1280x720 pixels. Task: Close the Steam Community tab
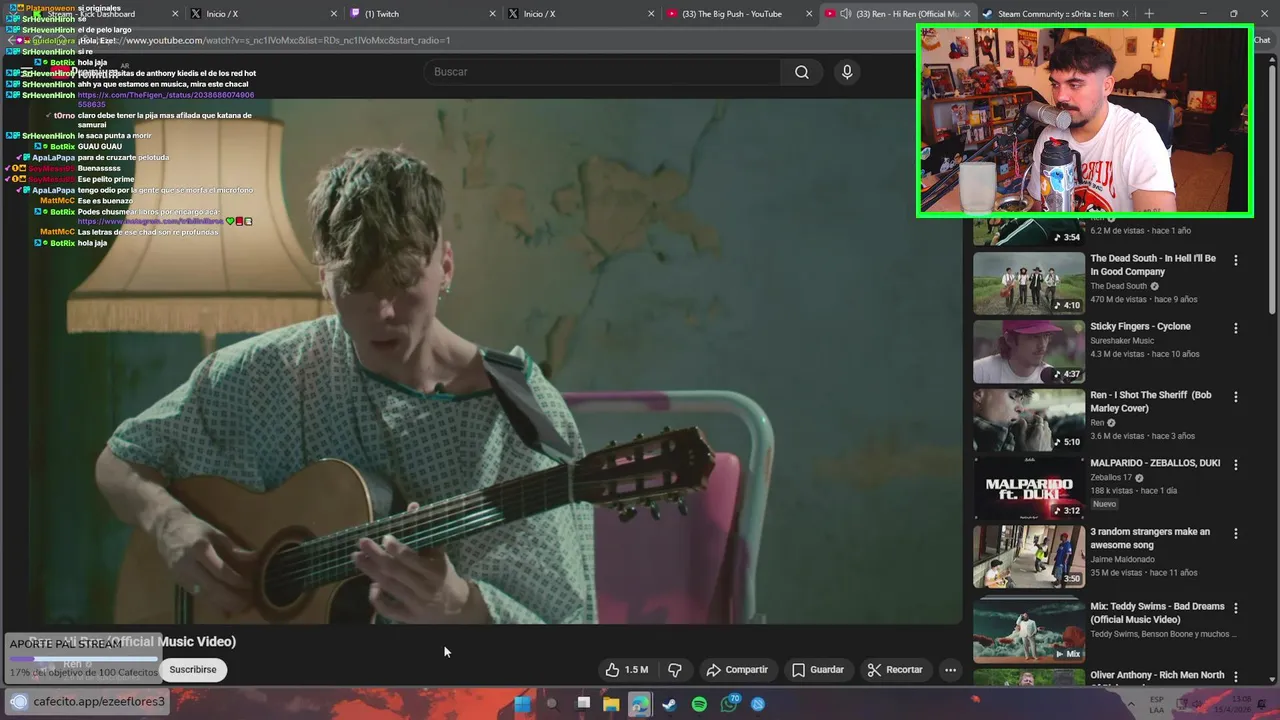click(1125, 14)
